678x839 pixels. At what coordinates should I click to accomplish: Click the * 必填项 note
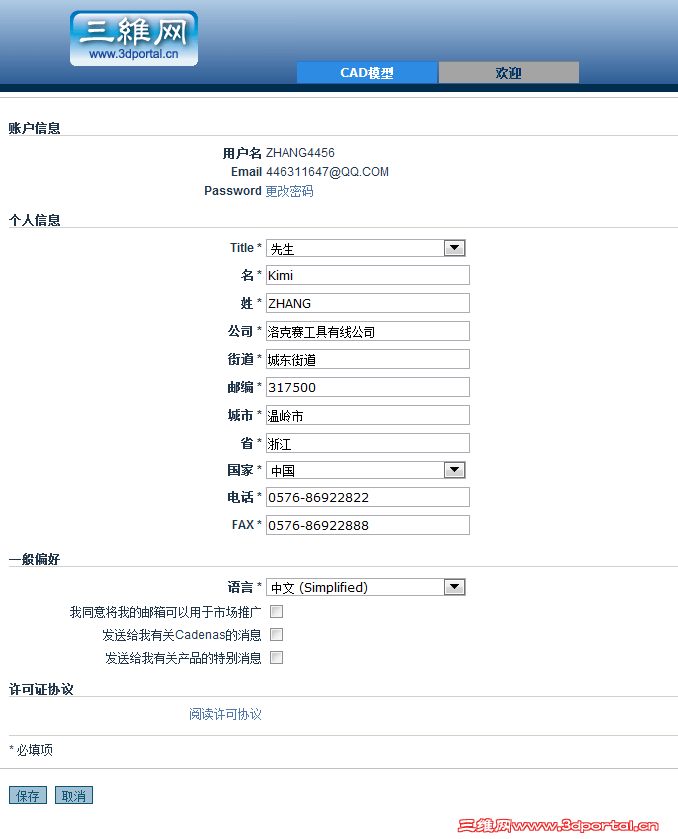(x=31, y=750)
